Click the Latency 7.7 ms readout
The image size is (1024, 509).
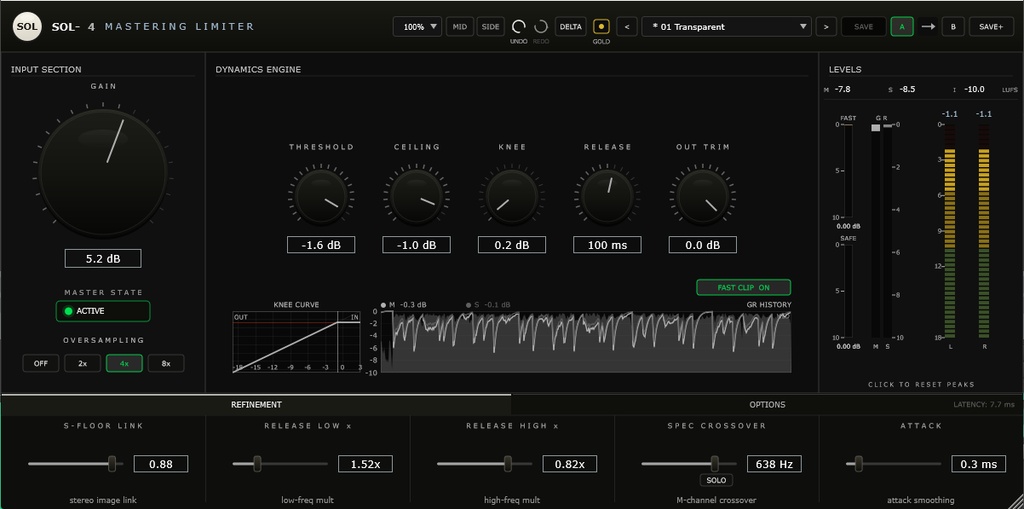click(984, 404)
